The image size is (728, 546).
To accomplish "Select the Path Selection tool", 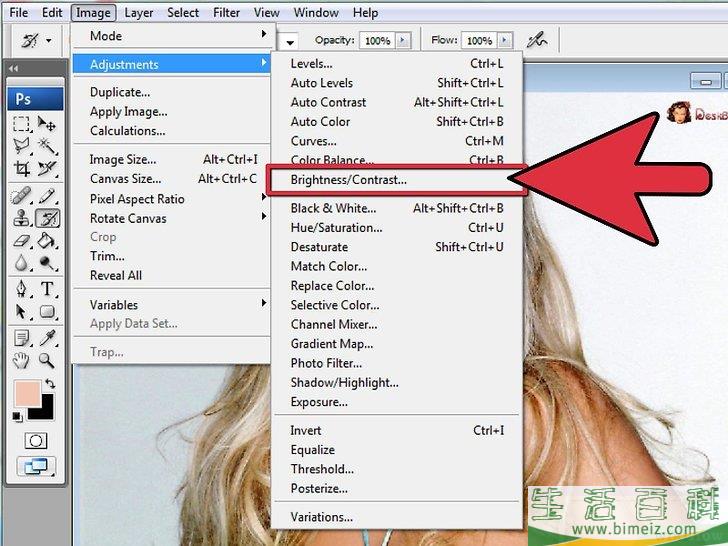I will [x=21, y=311].
